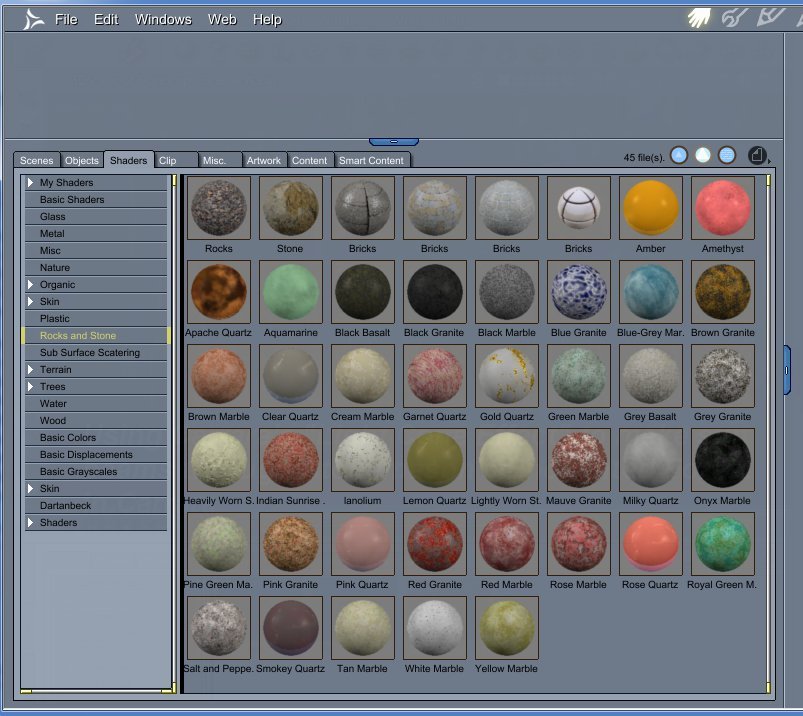Select the Basic Shaders folder
Viewport: 803px width, 716px height.
[x=96, y=199]
